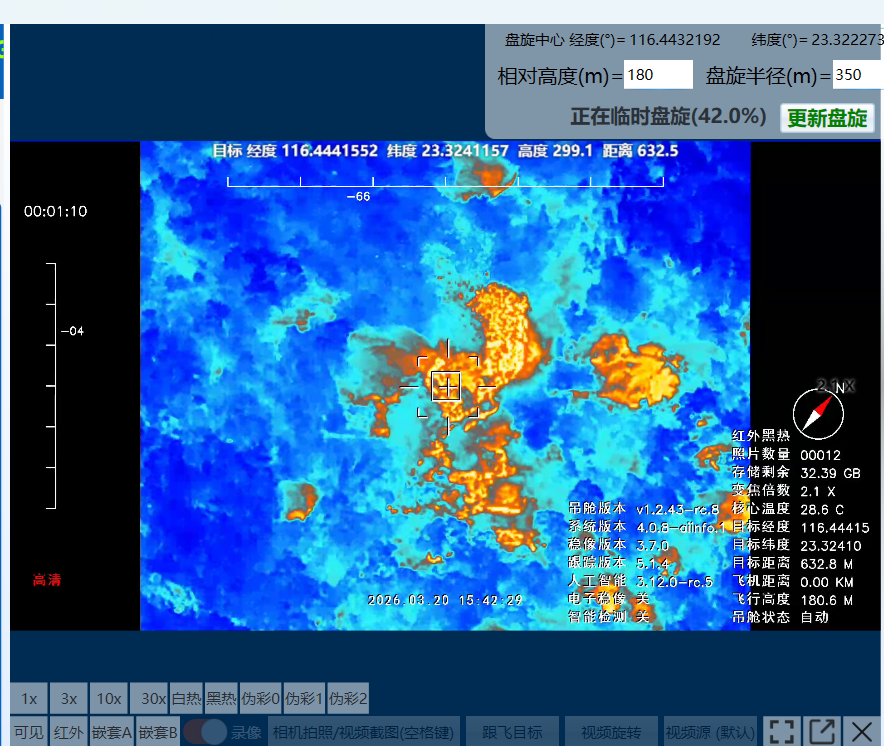884x746 pixels.
Task: Switch zoom to 10x
Action: point(108,698)
